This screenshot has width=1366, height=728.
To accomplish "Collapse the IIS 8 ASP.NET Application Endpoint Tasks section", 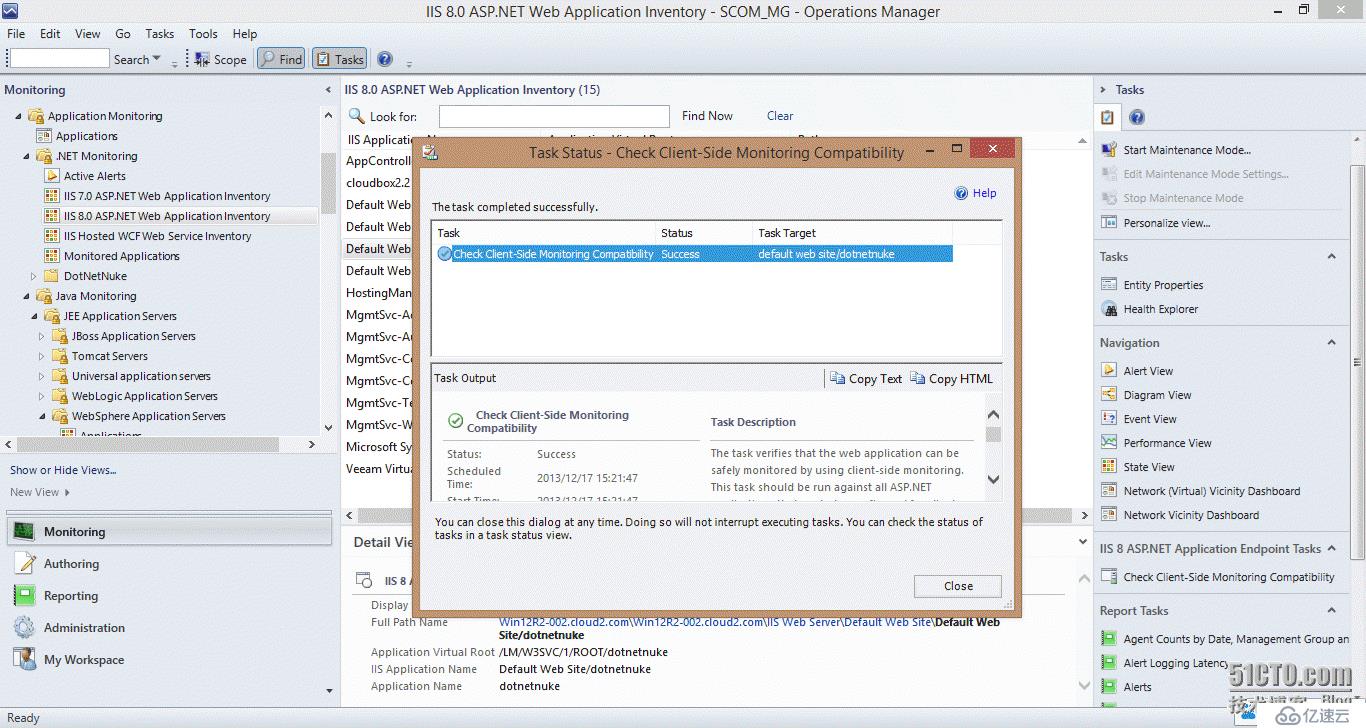I will coord(1331,549).
